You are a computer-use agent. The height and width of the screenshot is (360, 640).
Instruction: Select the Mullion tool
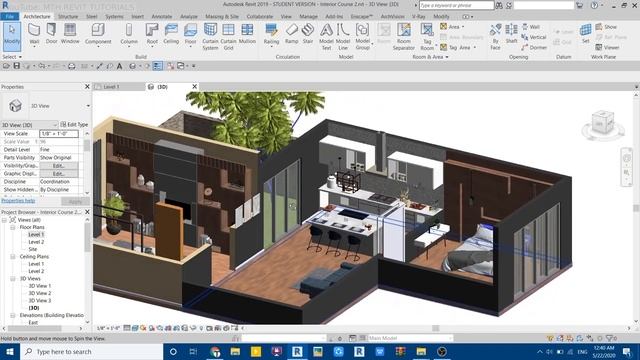coord(247,33)
